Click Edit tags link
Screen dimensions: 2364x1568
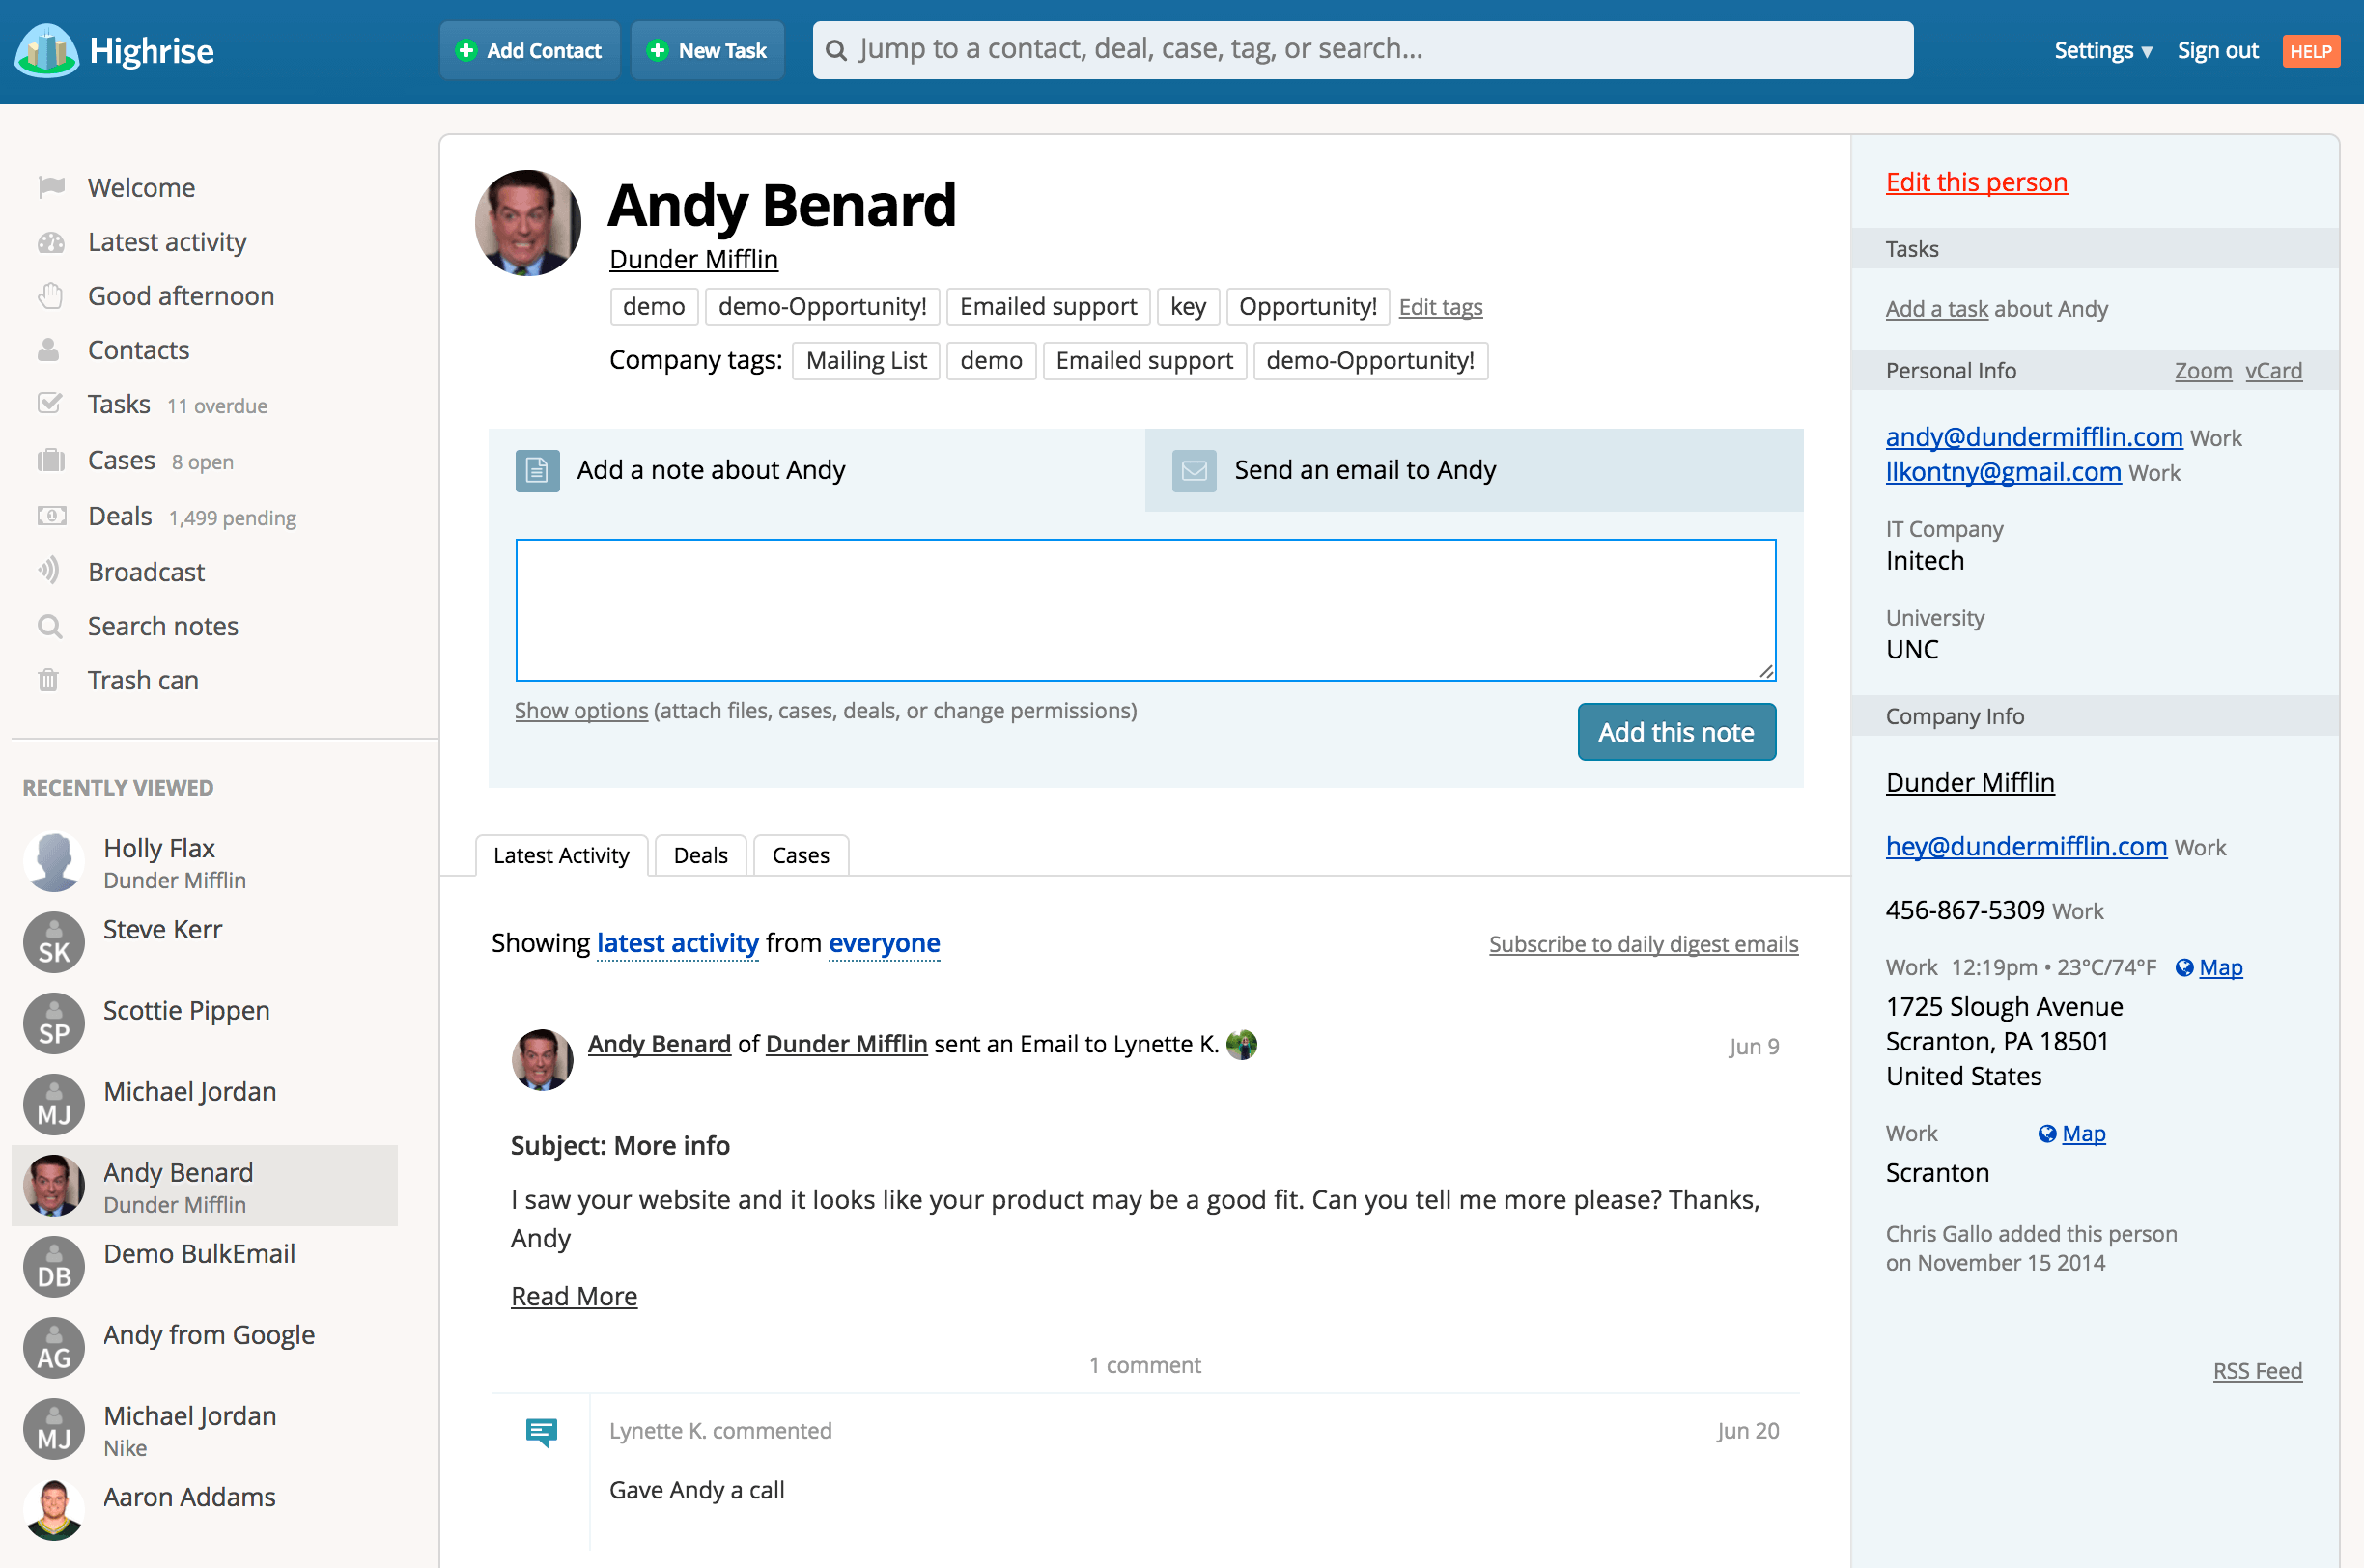[x=1440, y=306]
